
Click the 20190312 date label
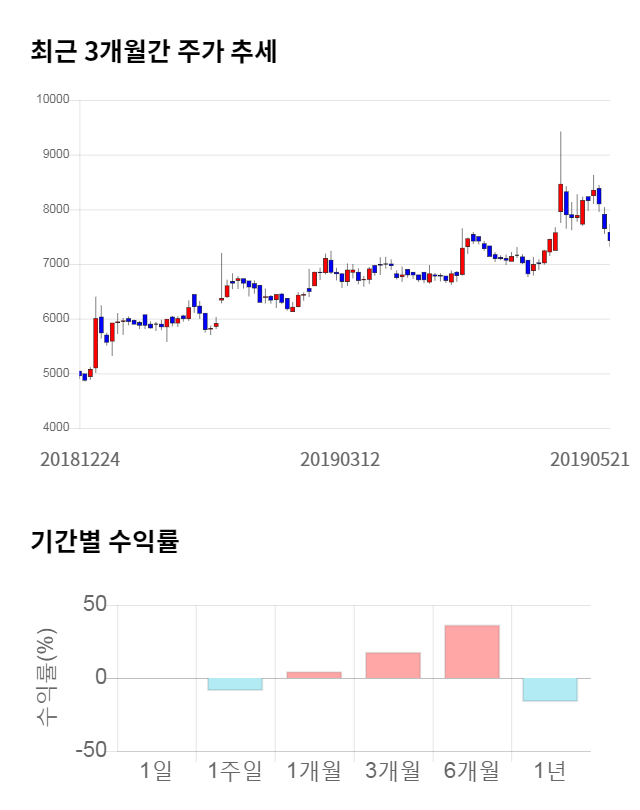(340, 459)
